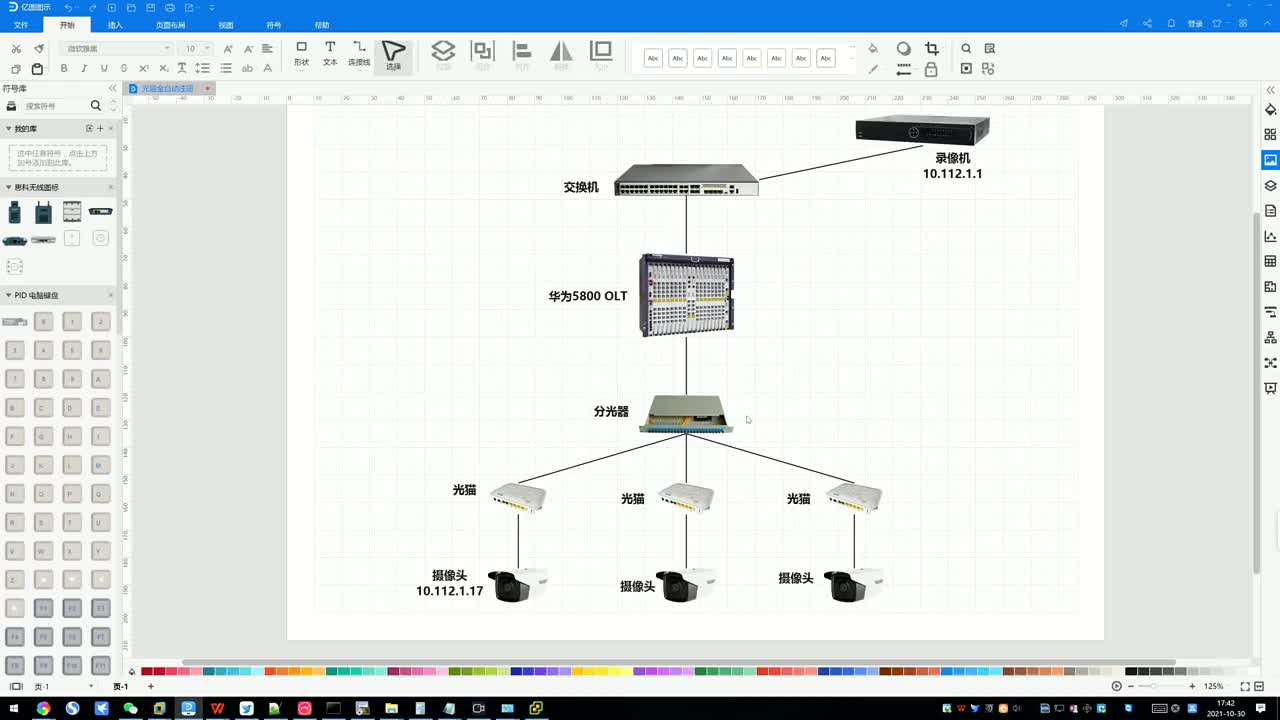Click the line spacing icon

pos(203,69)
